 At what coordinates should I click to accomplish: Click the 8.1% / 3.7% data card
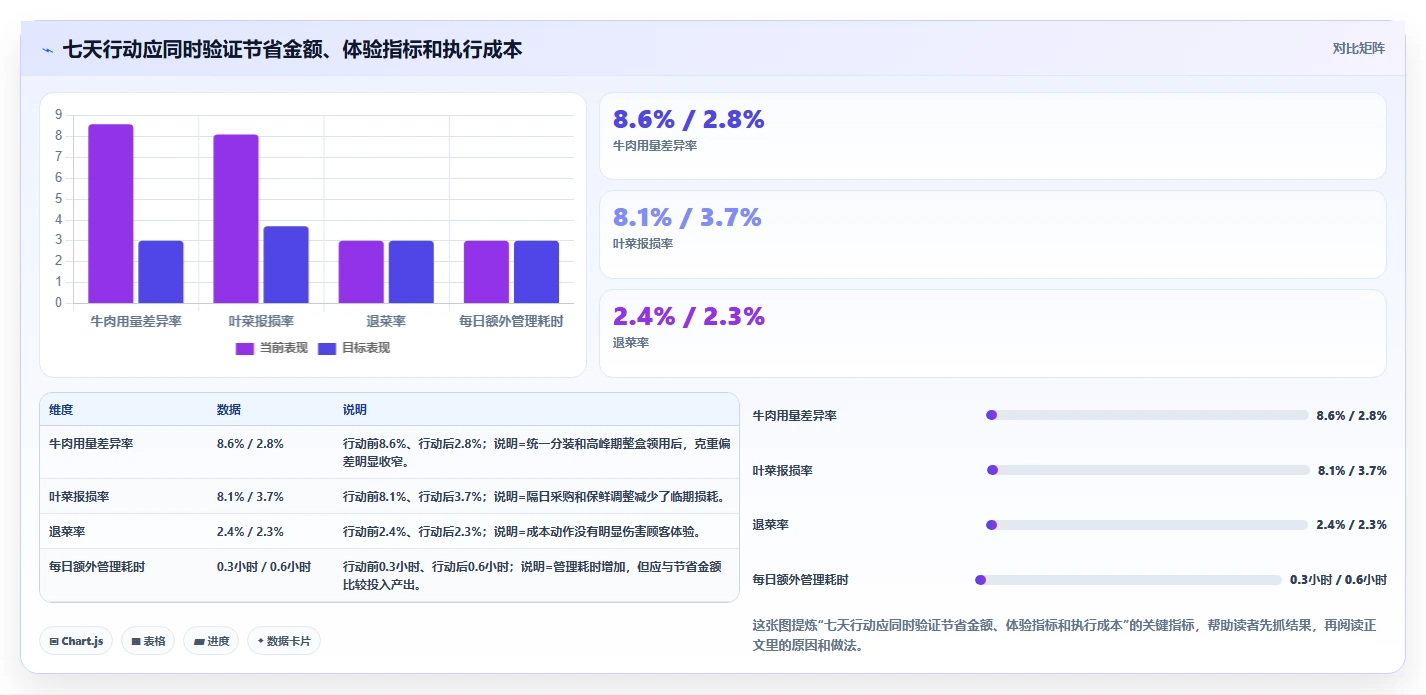(993, 234)
